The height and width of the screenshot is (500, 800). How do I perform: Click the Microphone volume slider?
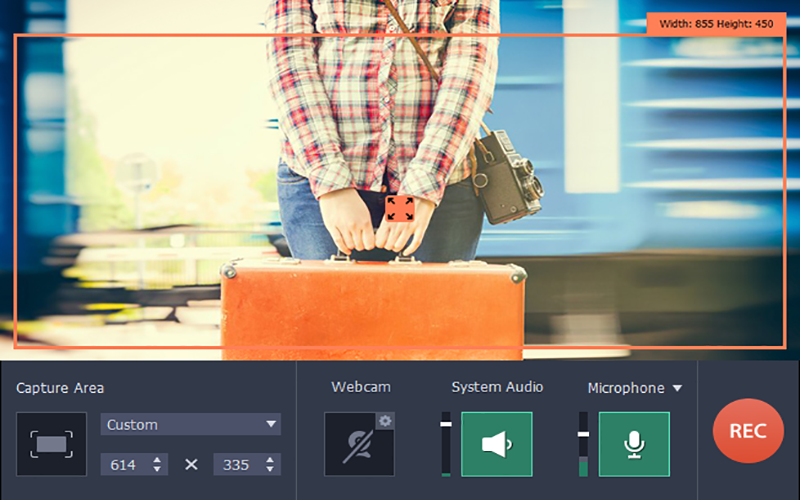[x=583, y=444]
